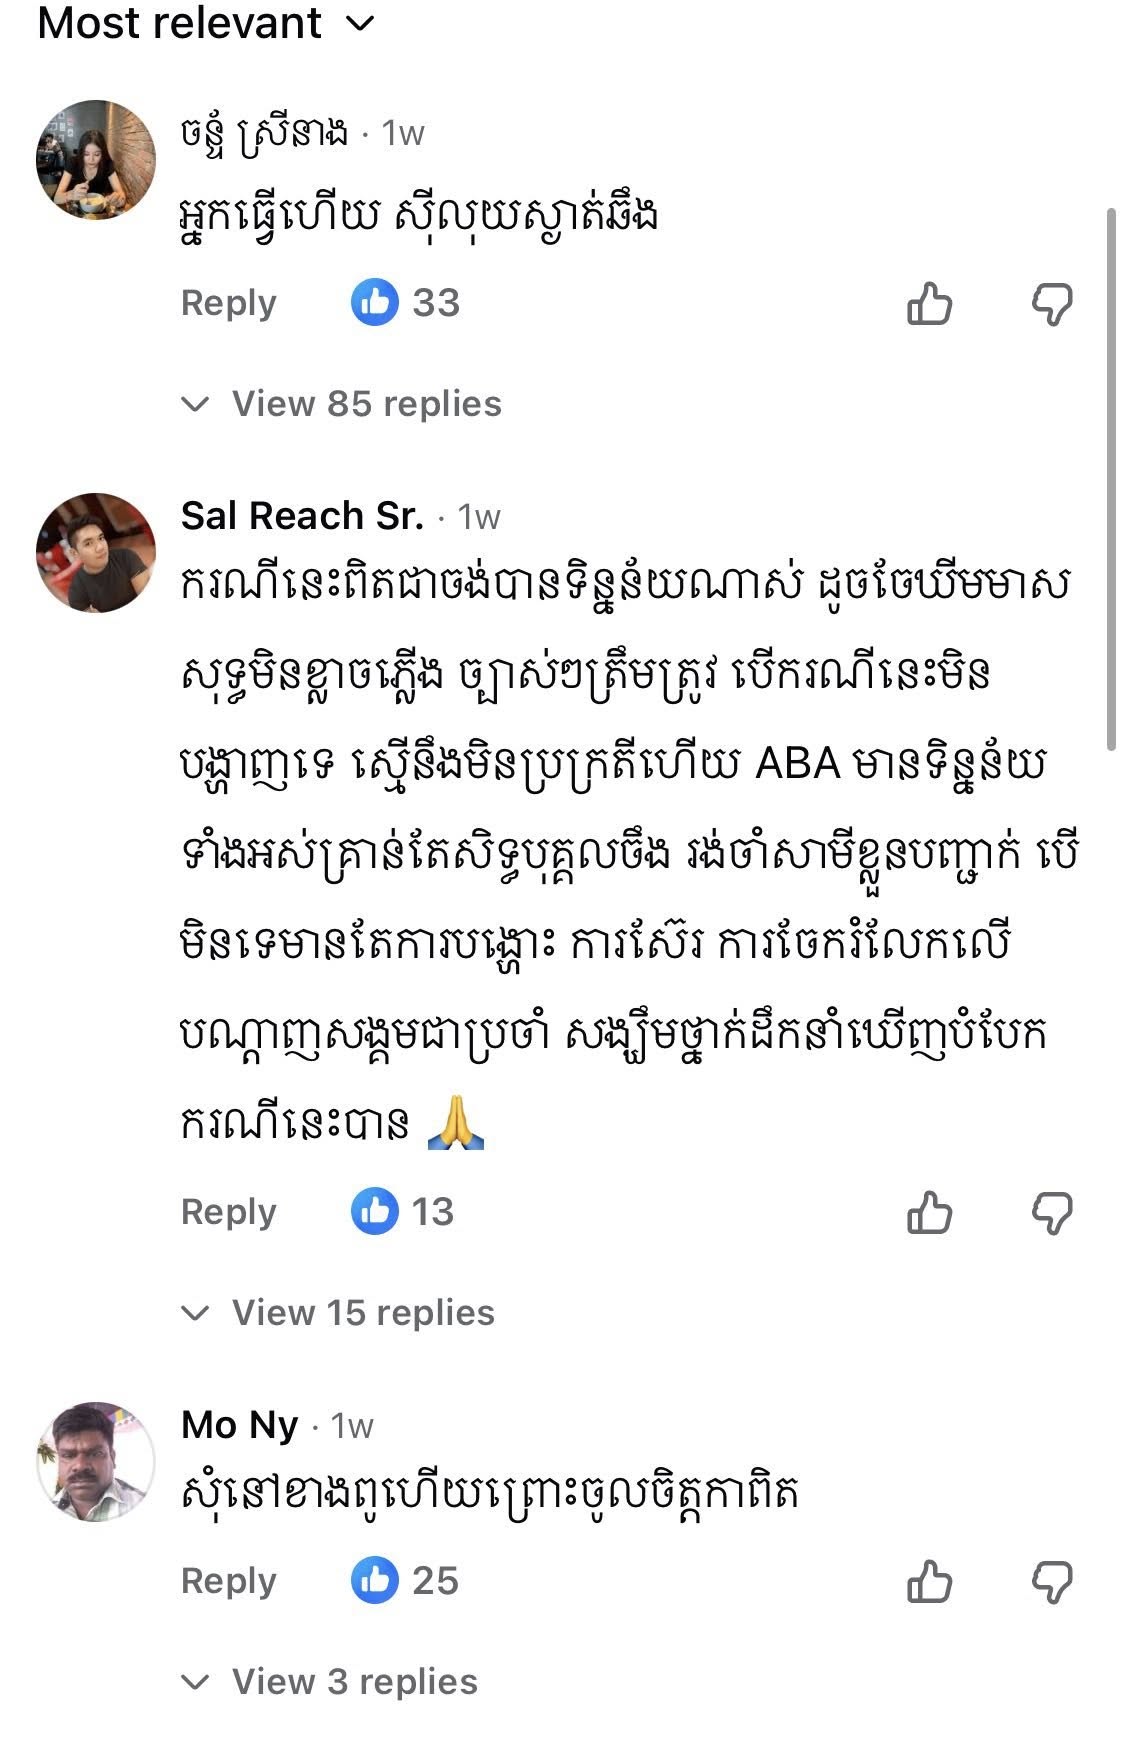
Task: Expand View 15 replies
Action: [362, 1313]
